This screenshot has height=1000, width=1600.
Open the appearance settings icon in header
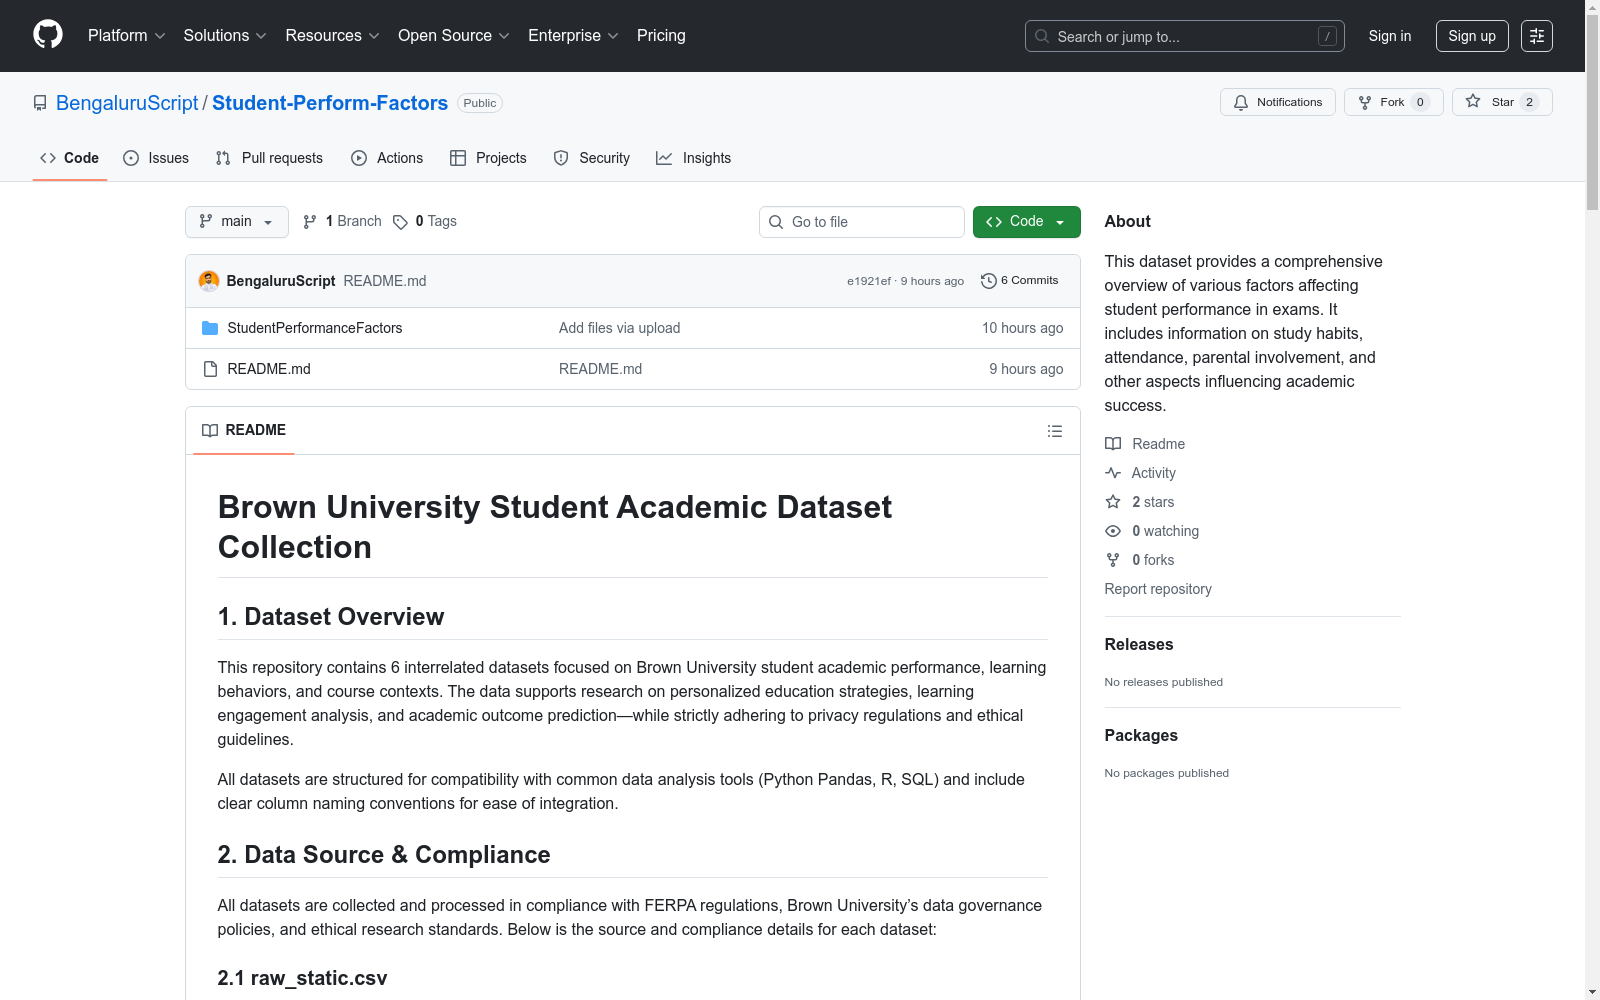(1537, 36)
